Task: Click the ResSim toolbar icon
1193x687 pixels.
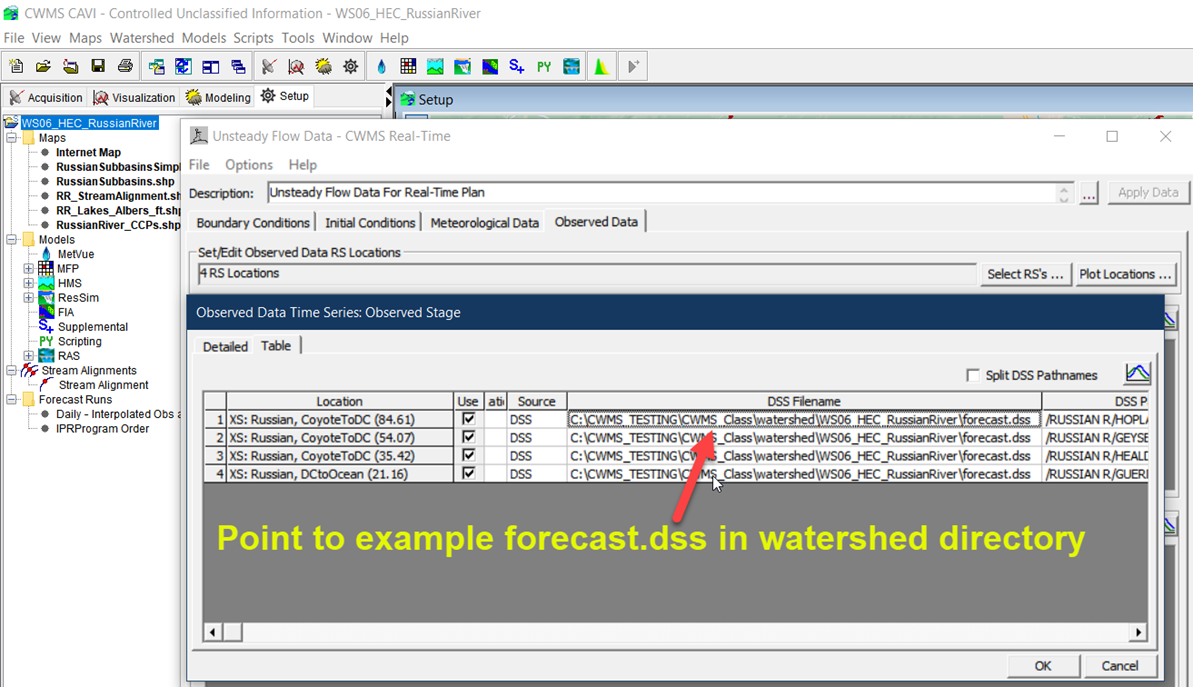Action: point(463,67)
